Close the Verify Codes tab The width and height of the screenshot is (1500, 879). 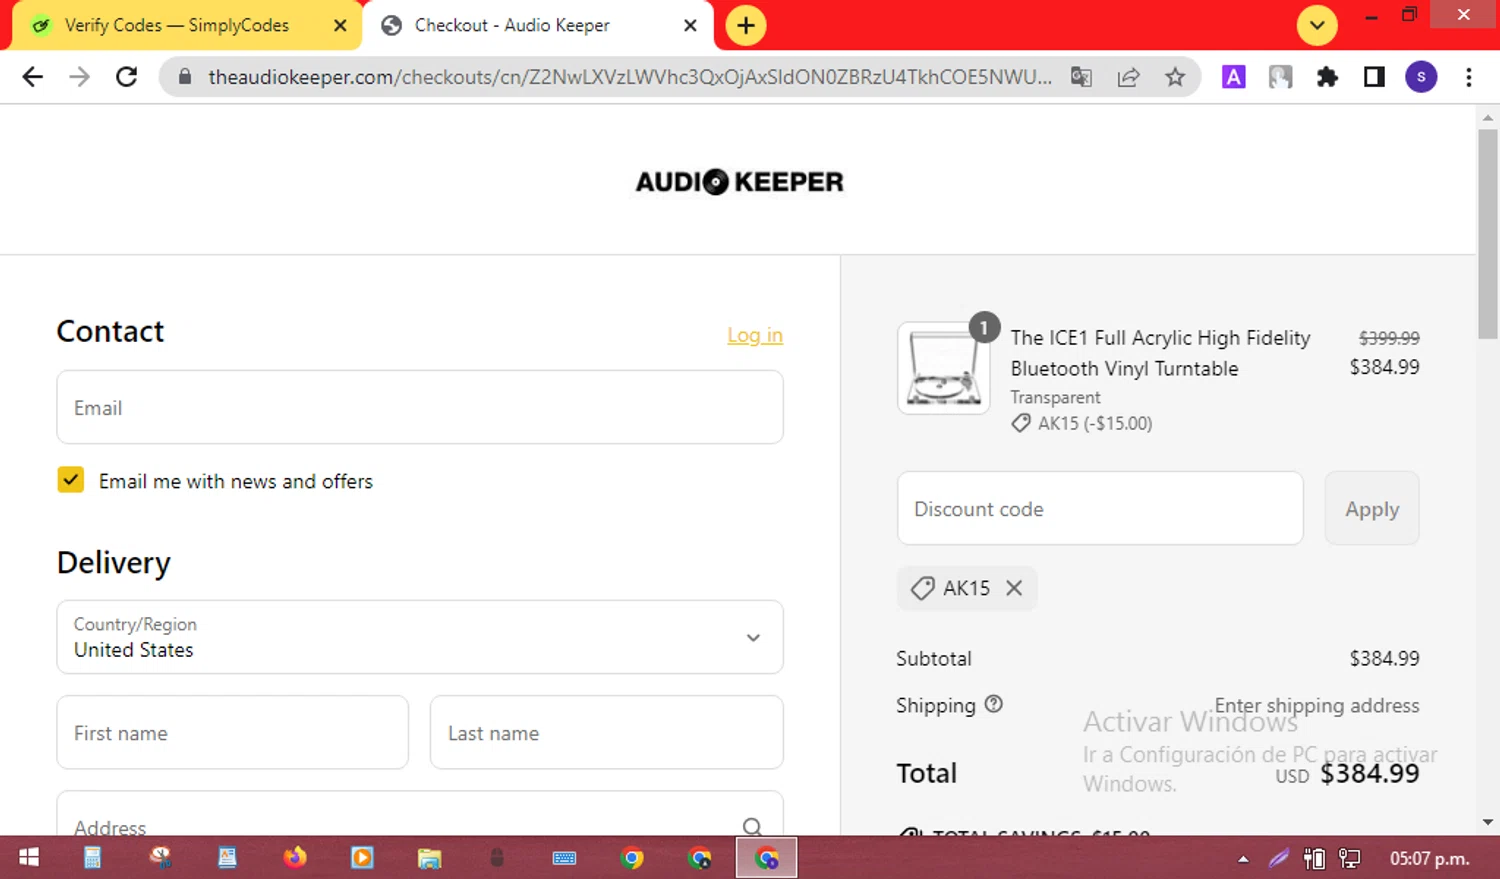pos(340,25)
